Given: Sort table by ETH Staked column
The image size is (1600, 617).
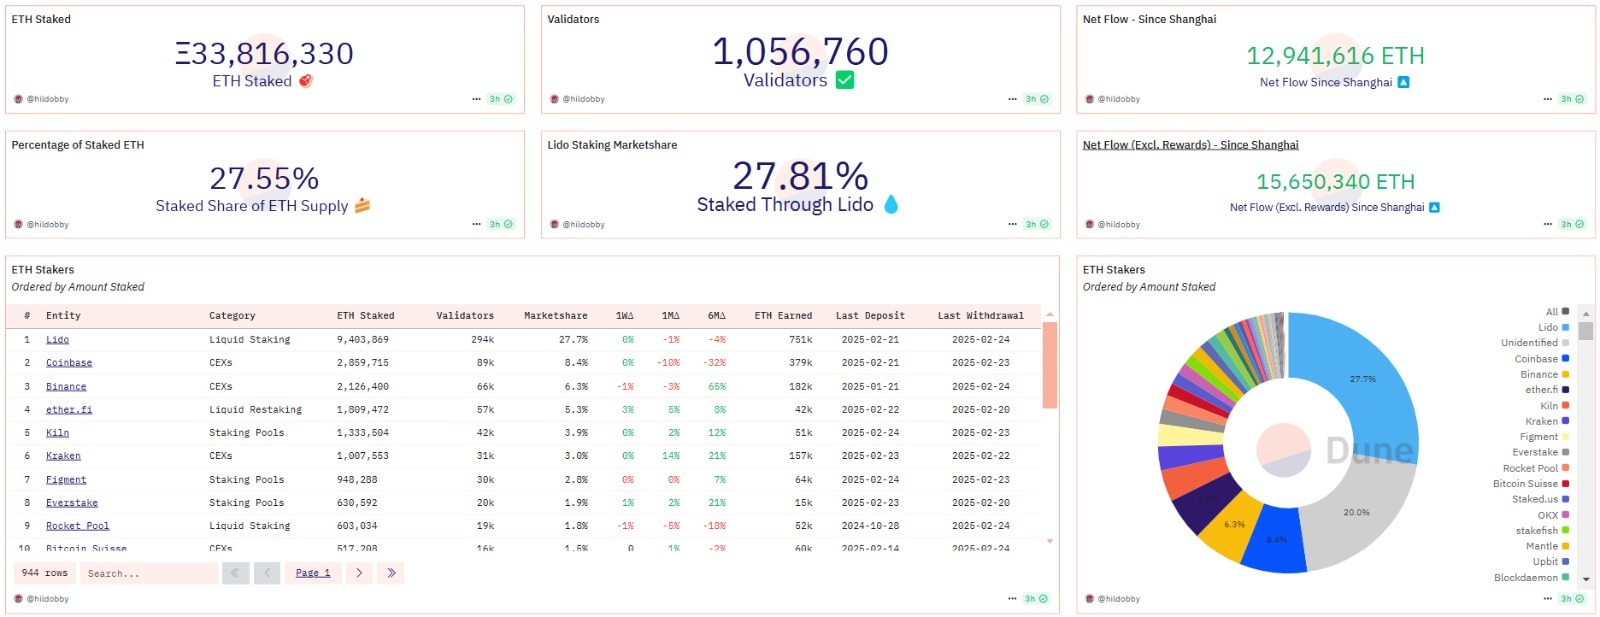Looking at the screenshot, I should pos(365,315).
